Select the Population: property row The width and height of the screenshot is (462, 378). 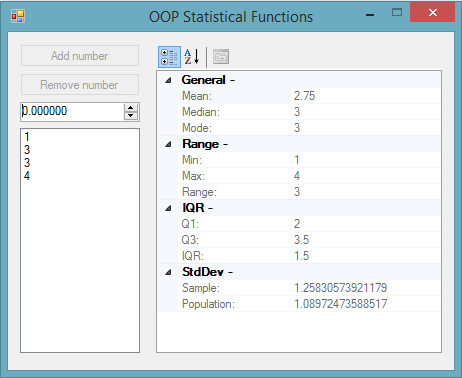click(309, 304)
